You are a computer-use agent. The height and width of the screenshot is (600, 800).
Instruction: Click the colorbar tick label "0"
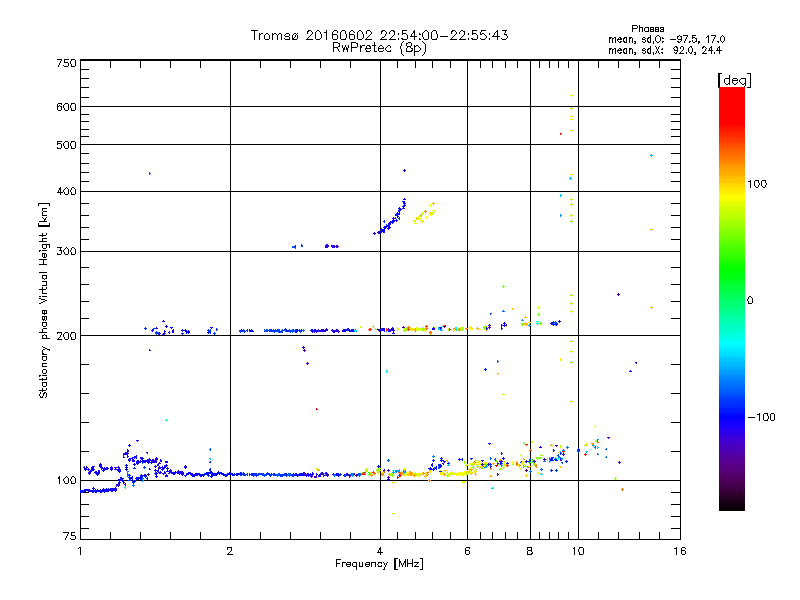point(750,301)
